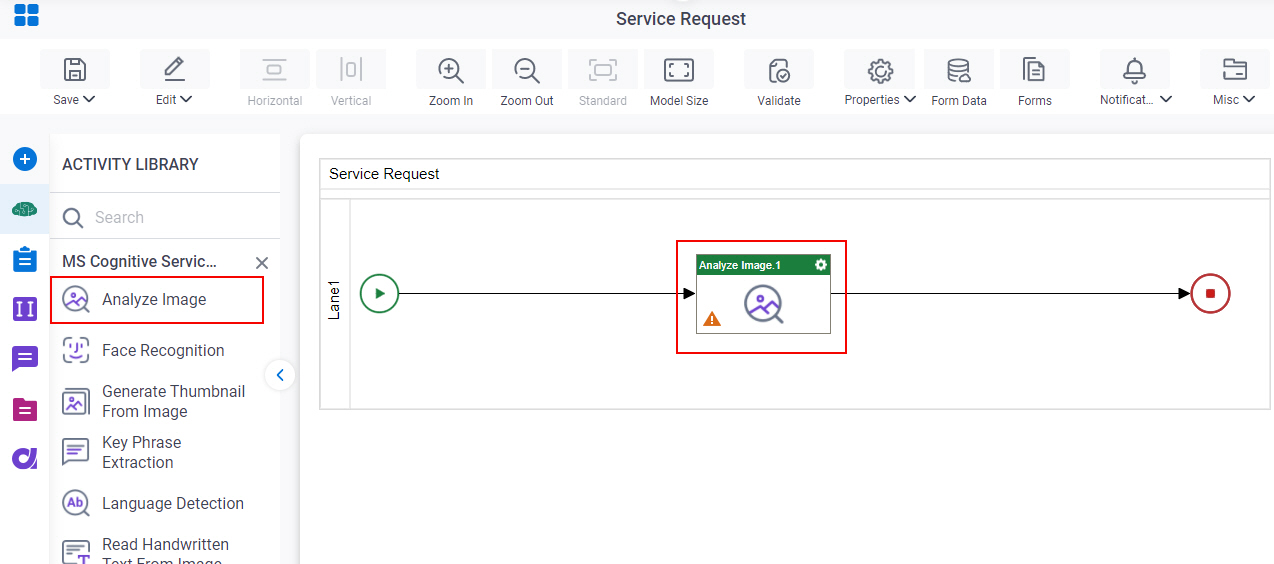Expand the Notifications dropdown arrow
The image size is (1274, 564).
tap(1166, 99)
